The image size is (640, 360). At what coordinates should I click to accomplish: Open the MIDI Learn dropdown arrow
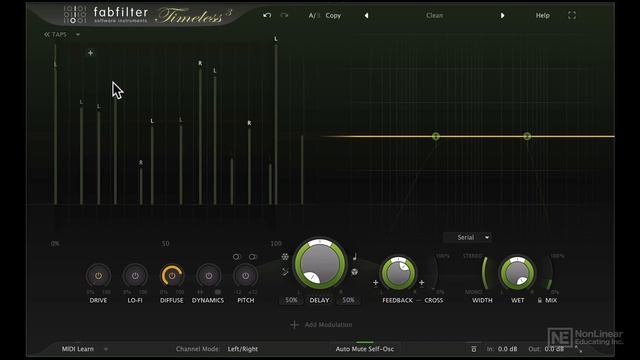pos(106,349)
